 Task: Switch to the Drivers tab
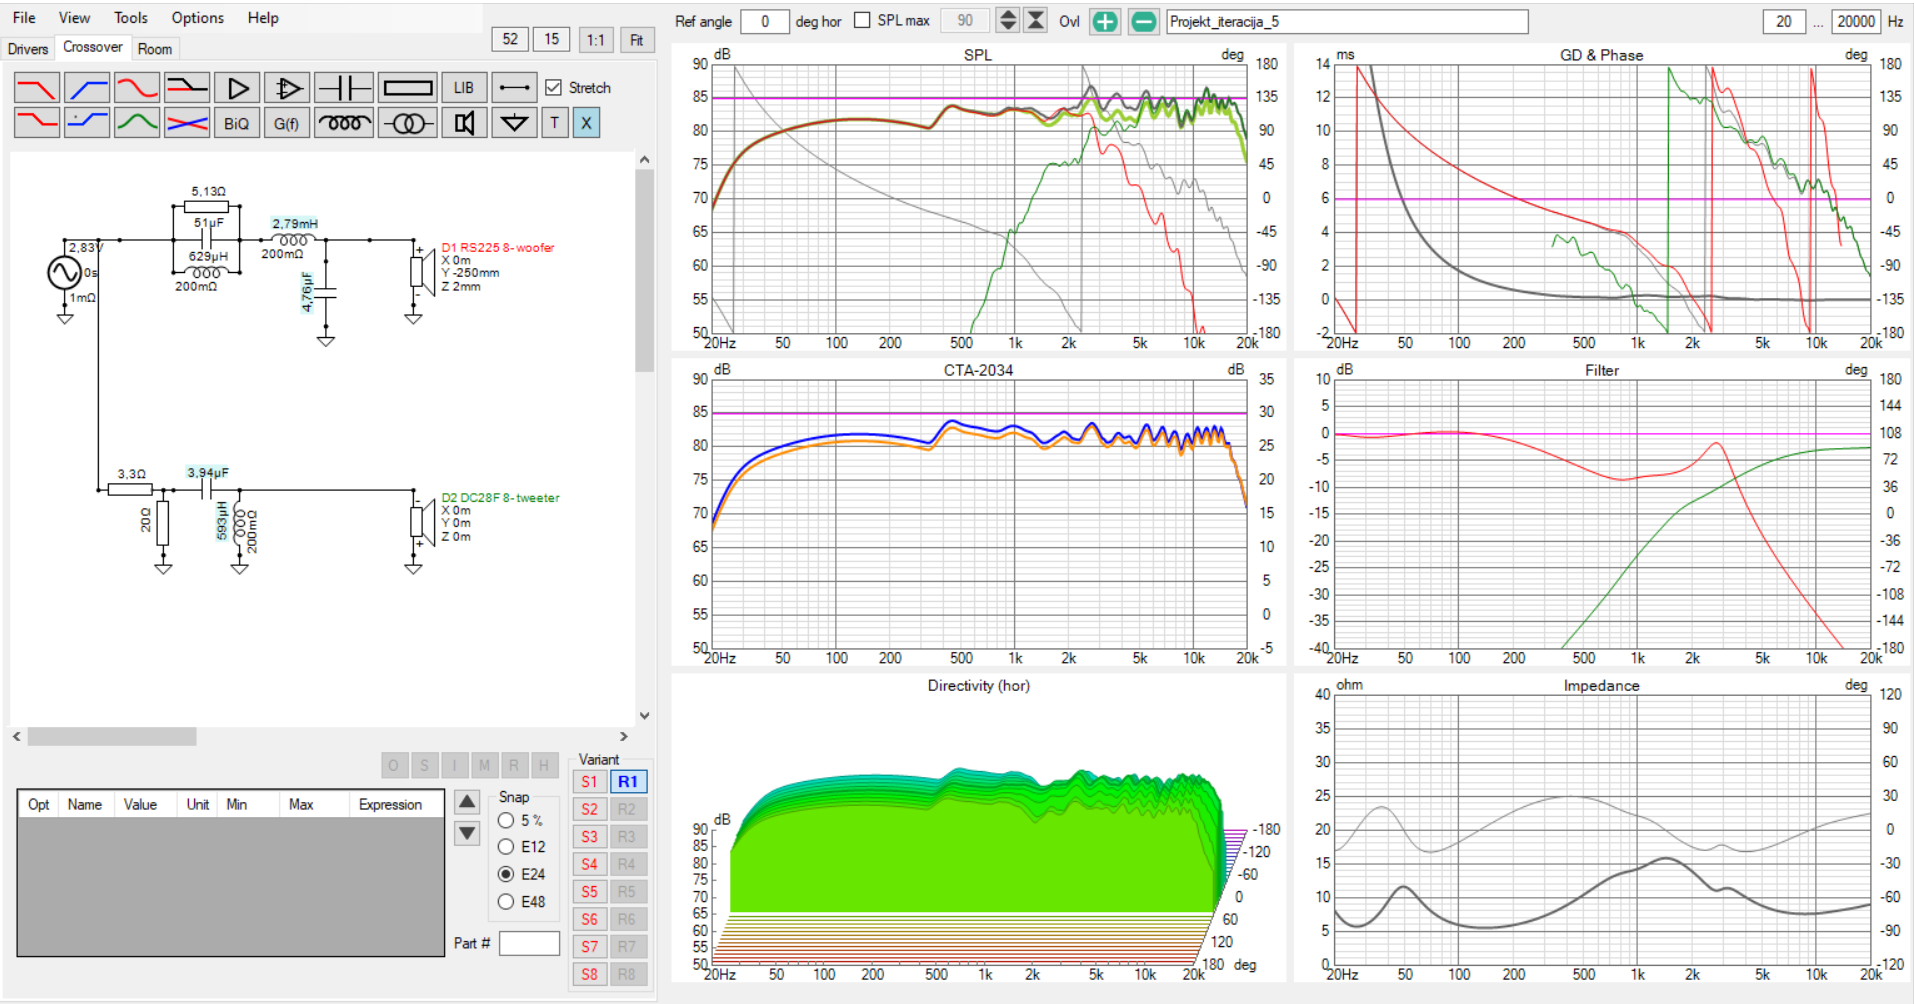click(28, 49)
